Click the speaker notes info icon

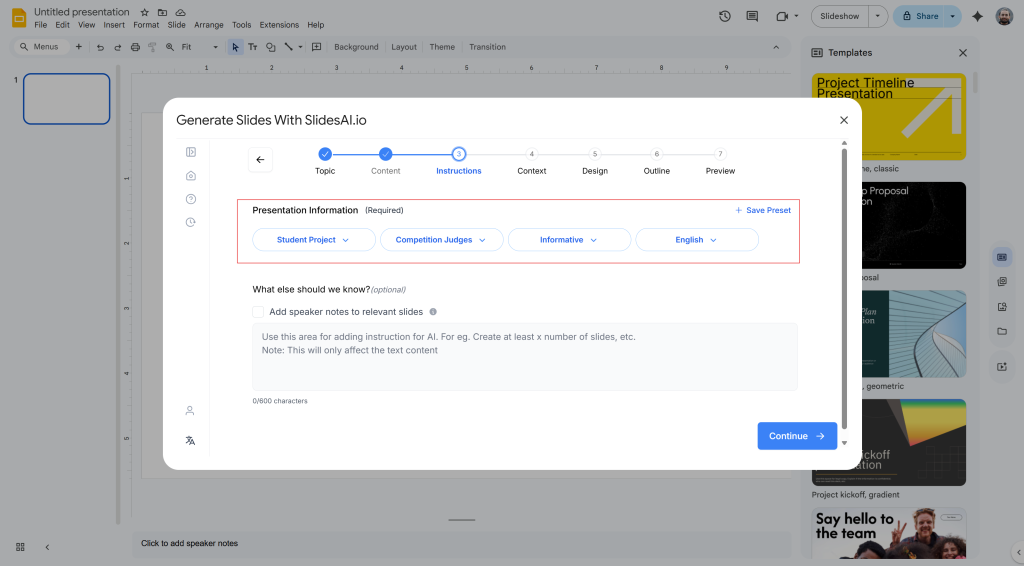[433, 312]
